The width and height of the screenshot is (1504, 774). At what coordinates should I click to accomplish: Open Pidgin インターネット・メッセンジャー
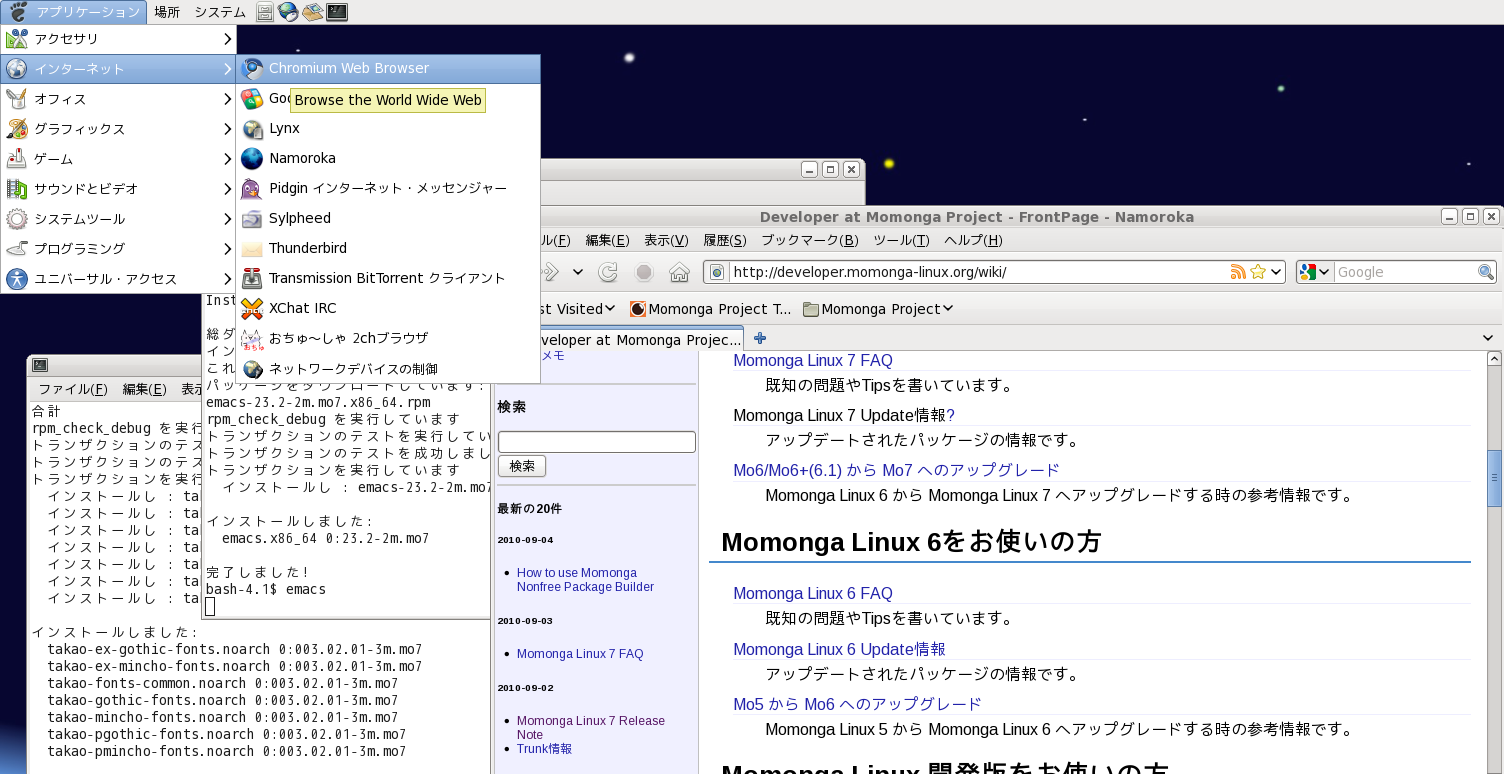(x=388, y=189)
